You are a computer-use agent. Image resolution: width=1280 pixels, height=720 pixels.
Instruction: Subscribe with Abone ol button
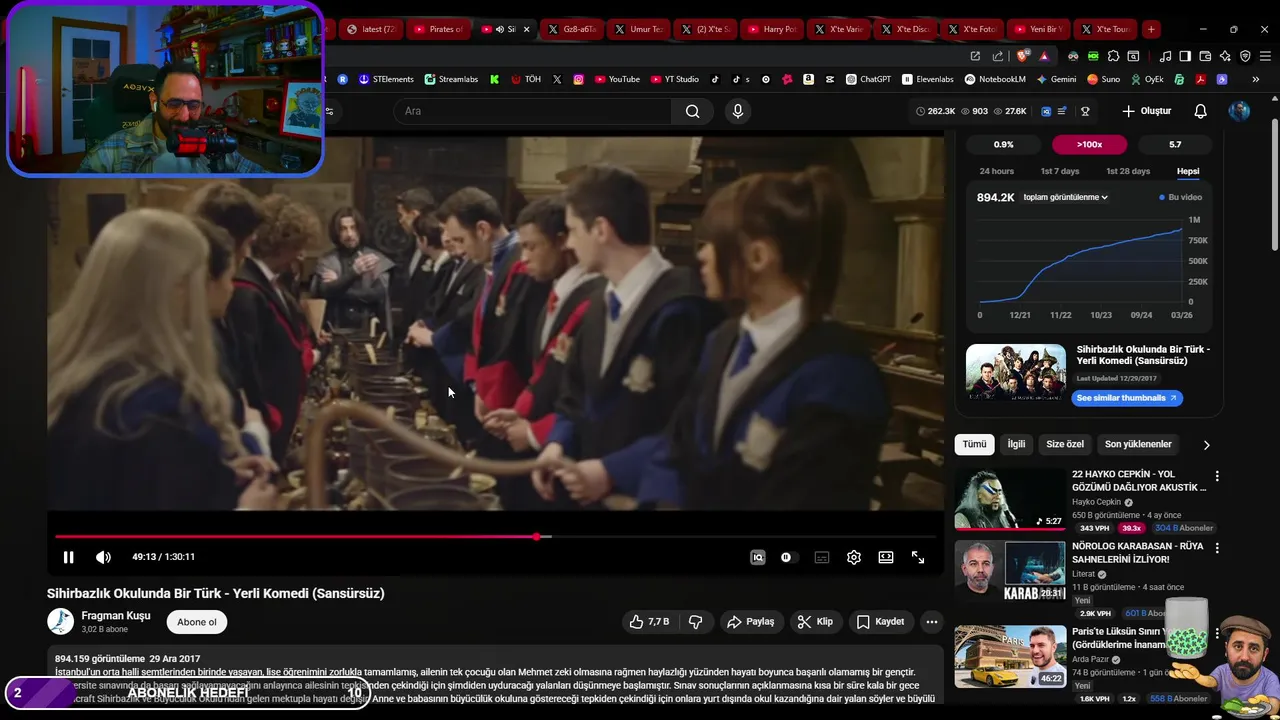tap(197, 622)
